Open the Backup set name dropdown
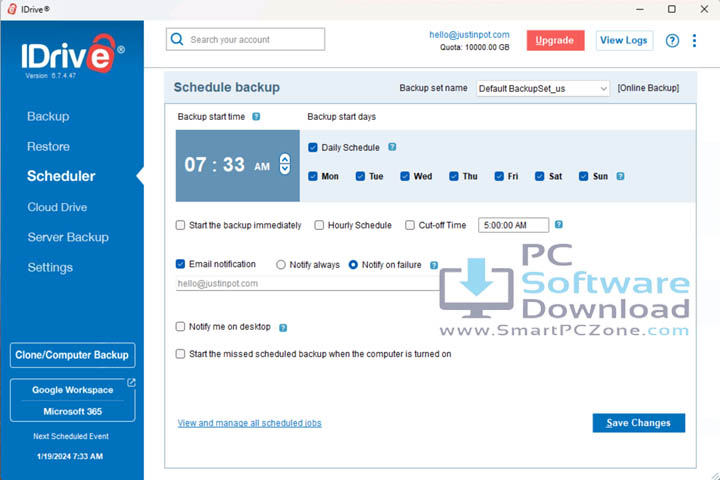The height and width of the screenshot is (480, 720). [543, 89]
